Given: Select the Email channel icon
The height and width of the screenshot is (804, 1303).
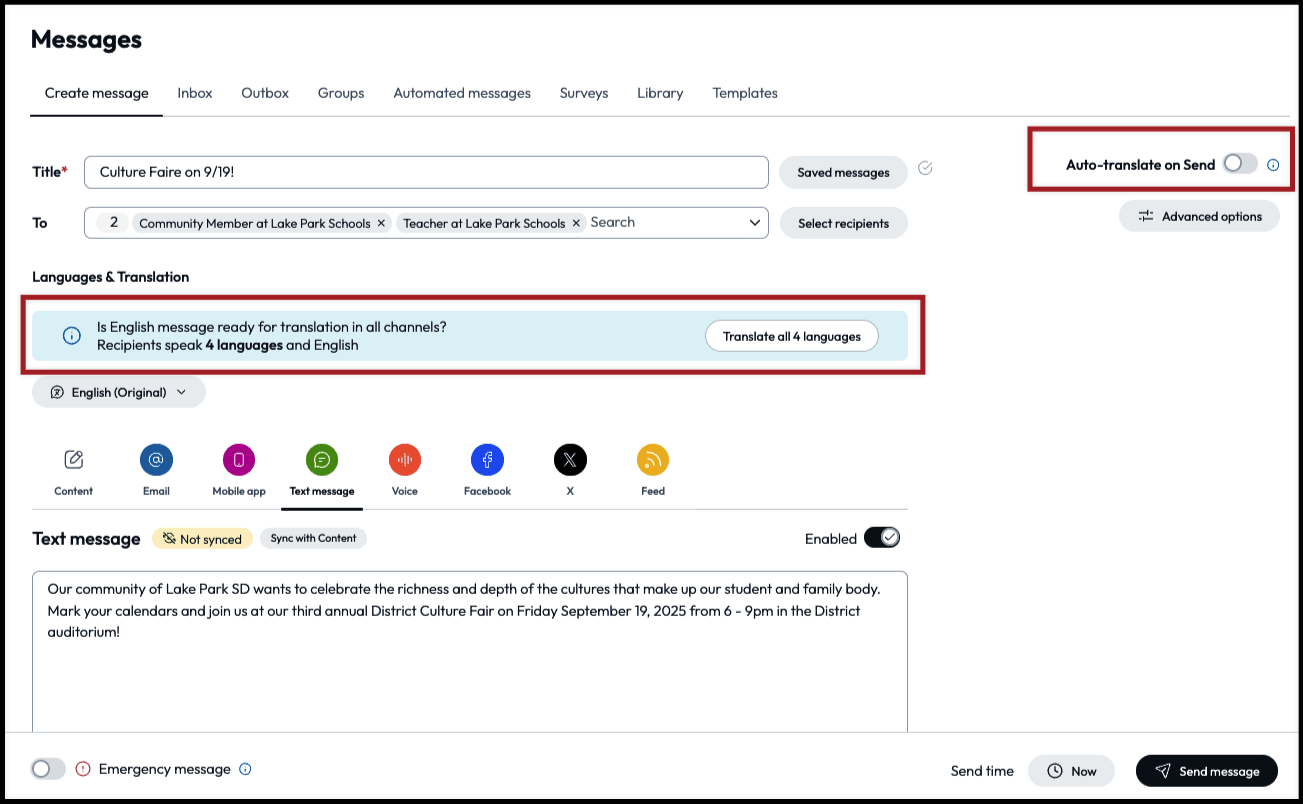Looking at the screenshot, I should click(x=156, y=459).
